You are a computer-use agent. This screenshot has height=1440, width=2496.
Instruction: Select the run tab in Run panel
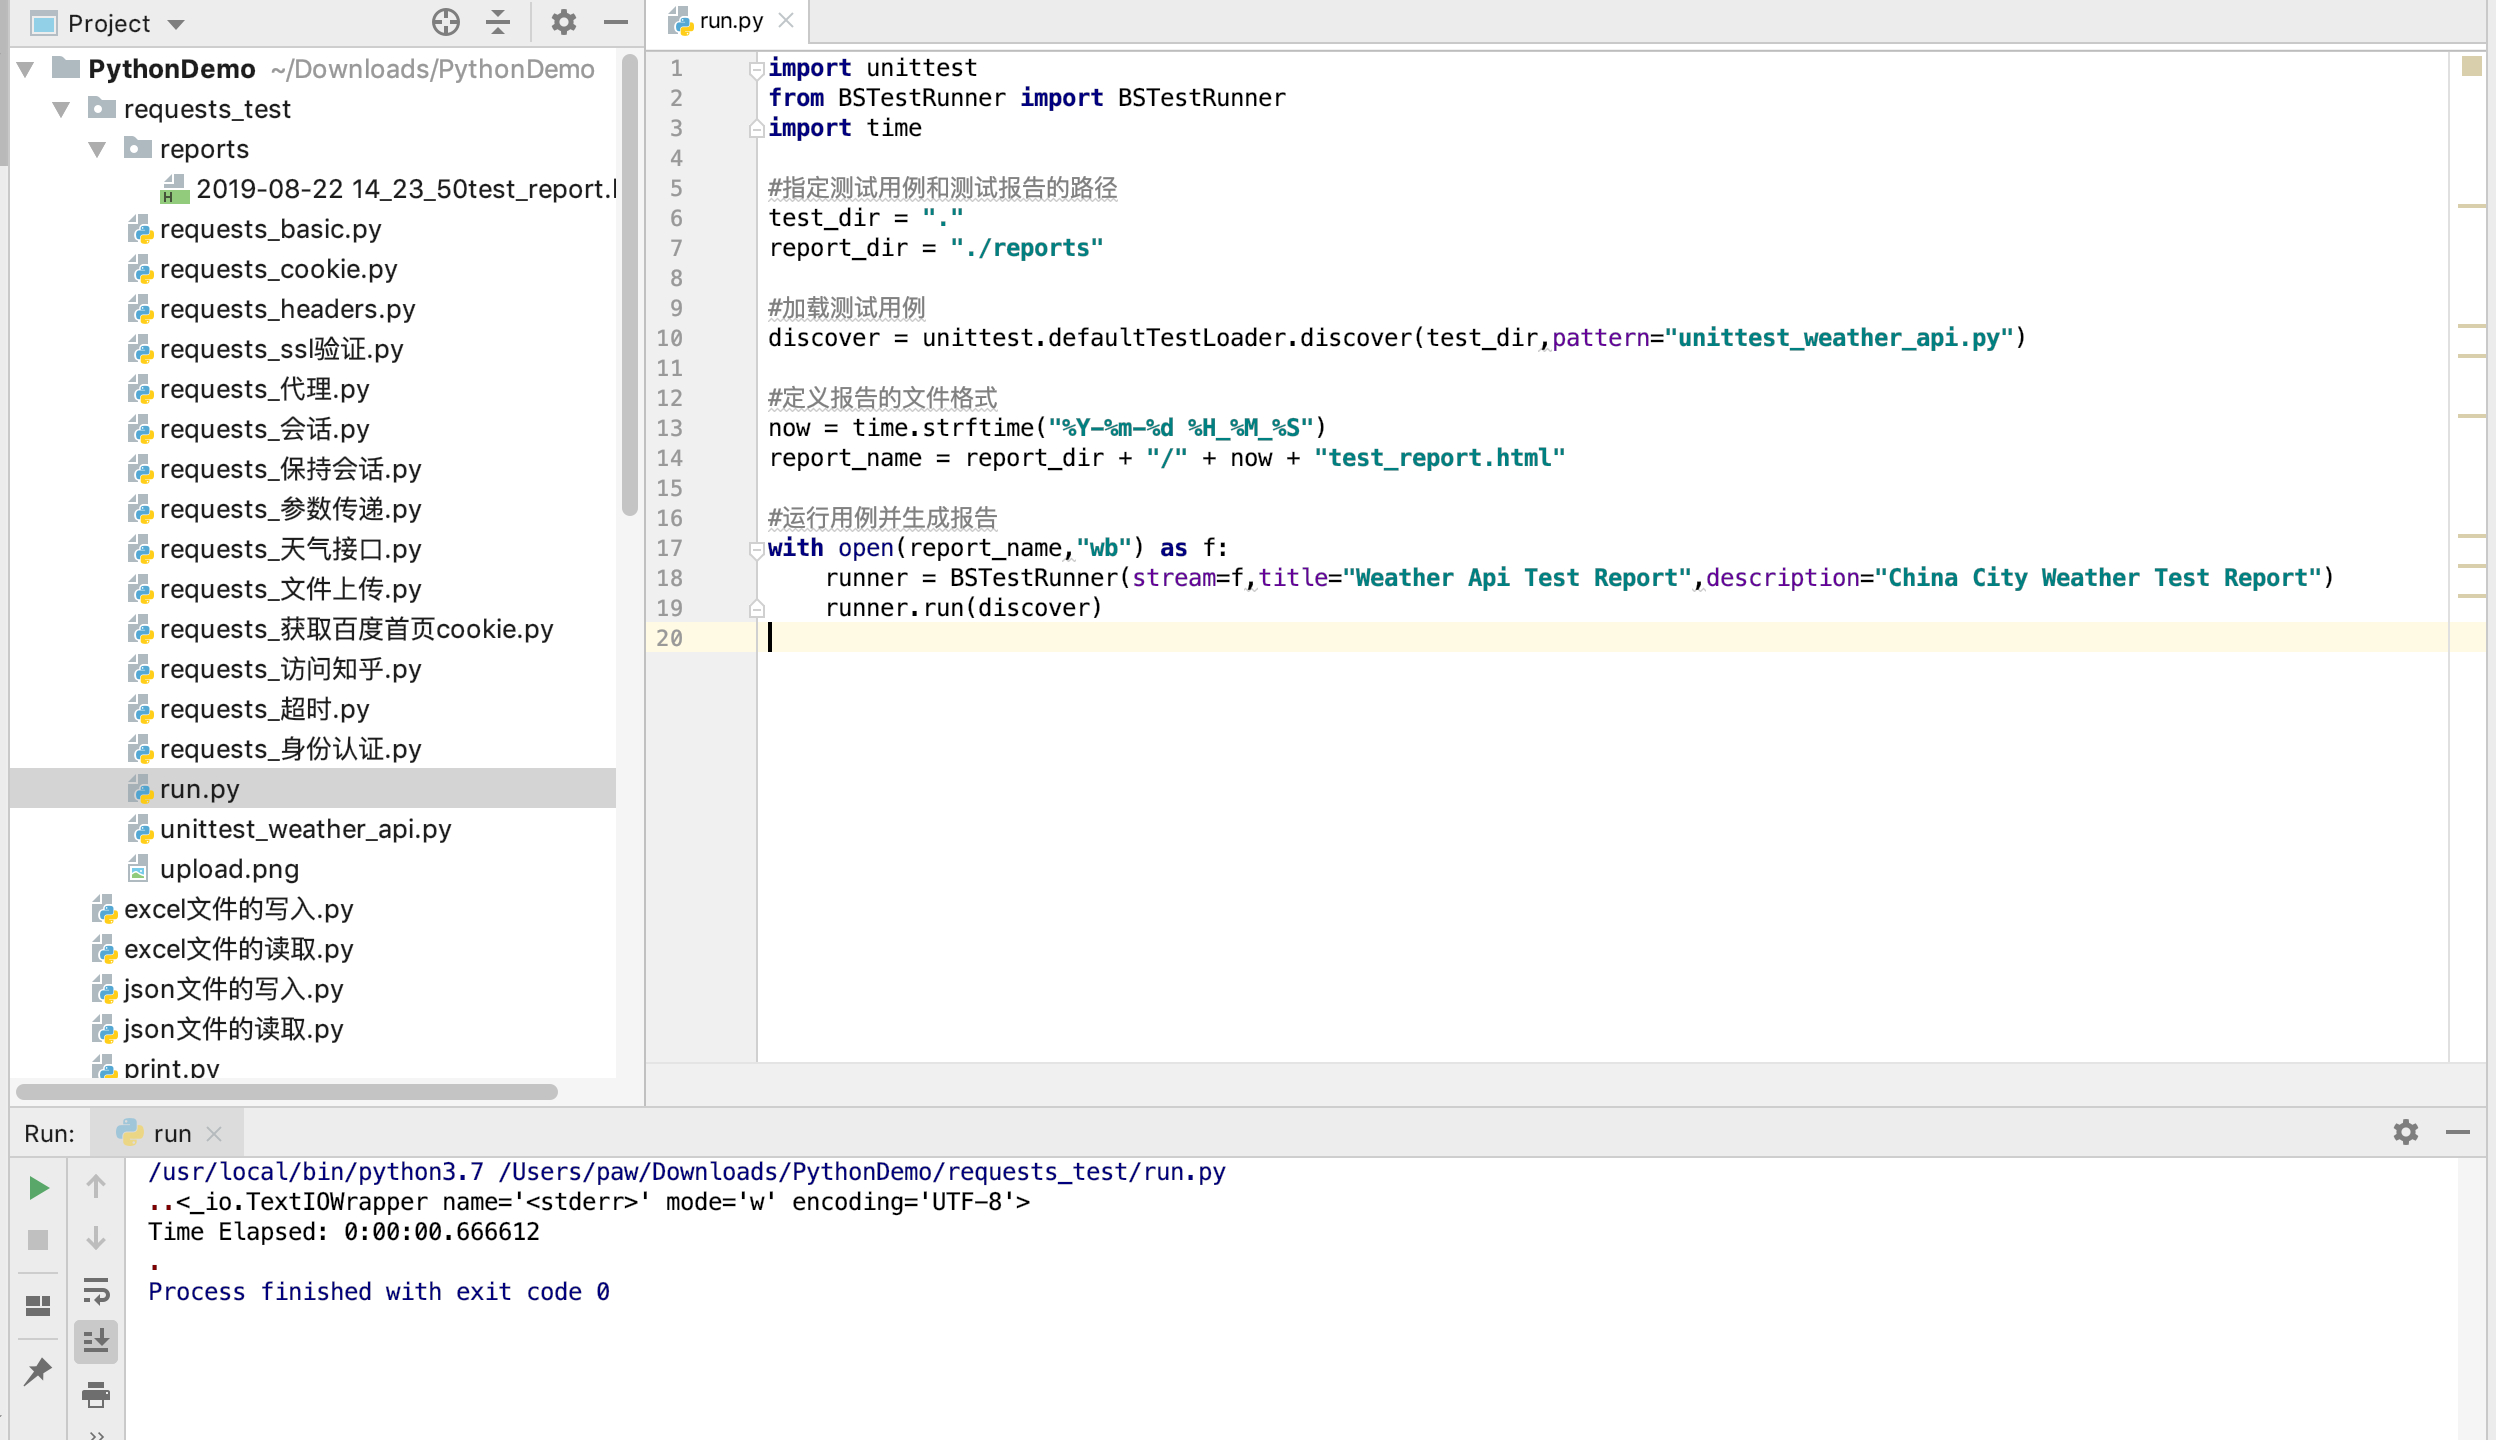pos(171,1133)
